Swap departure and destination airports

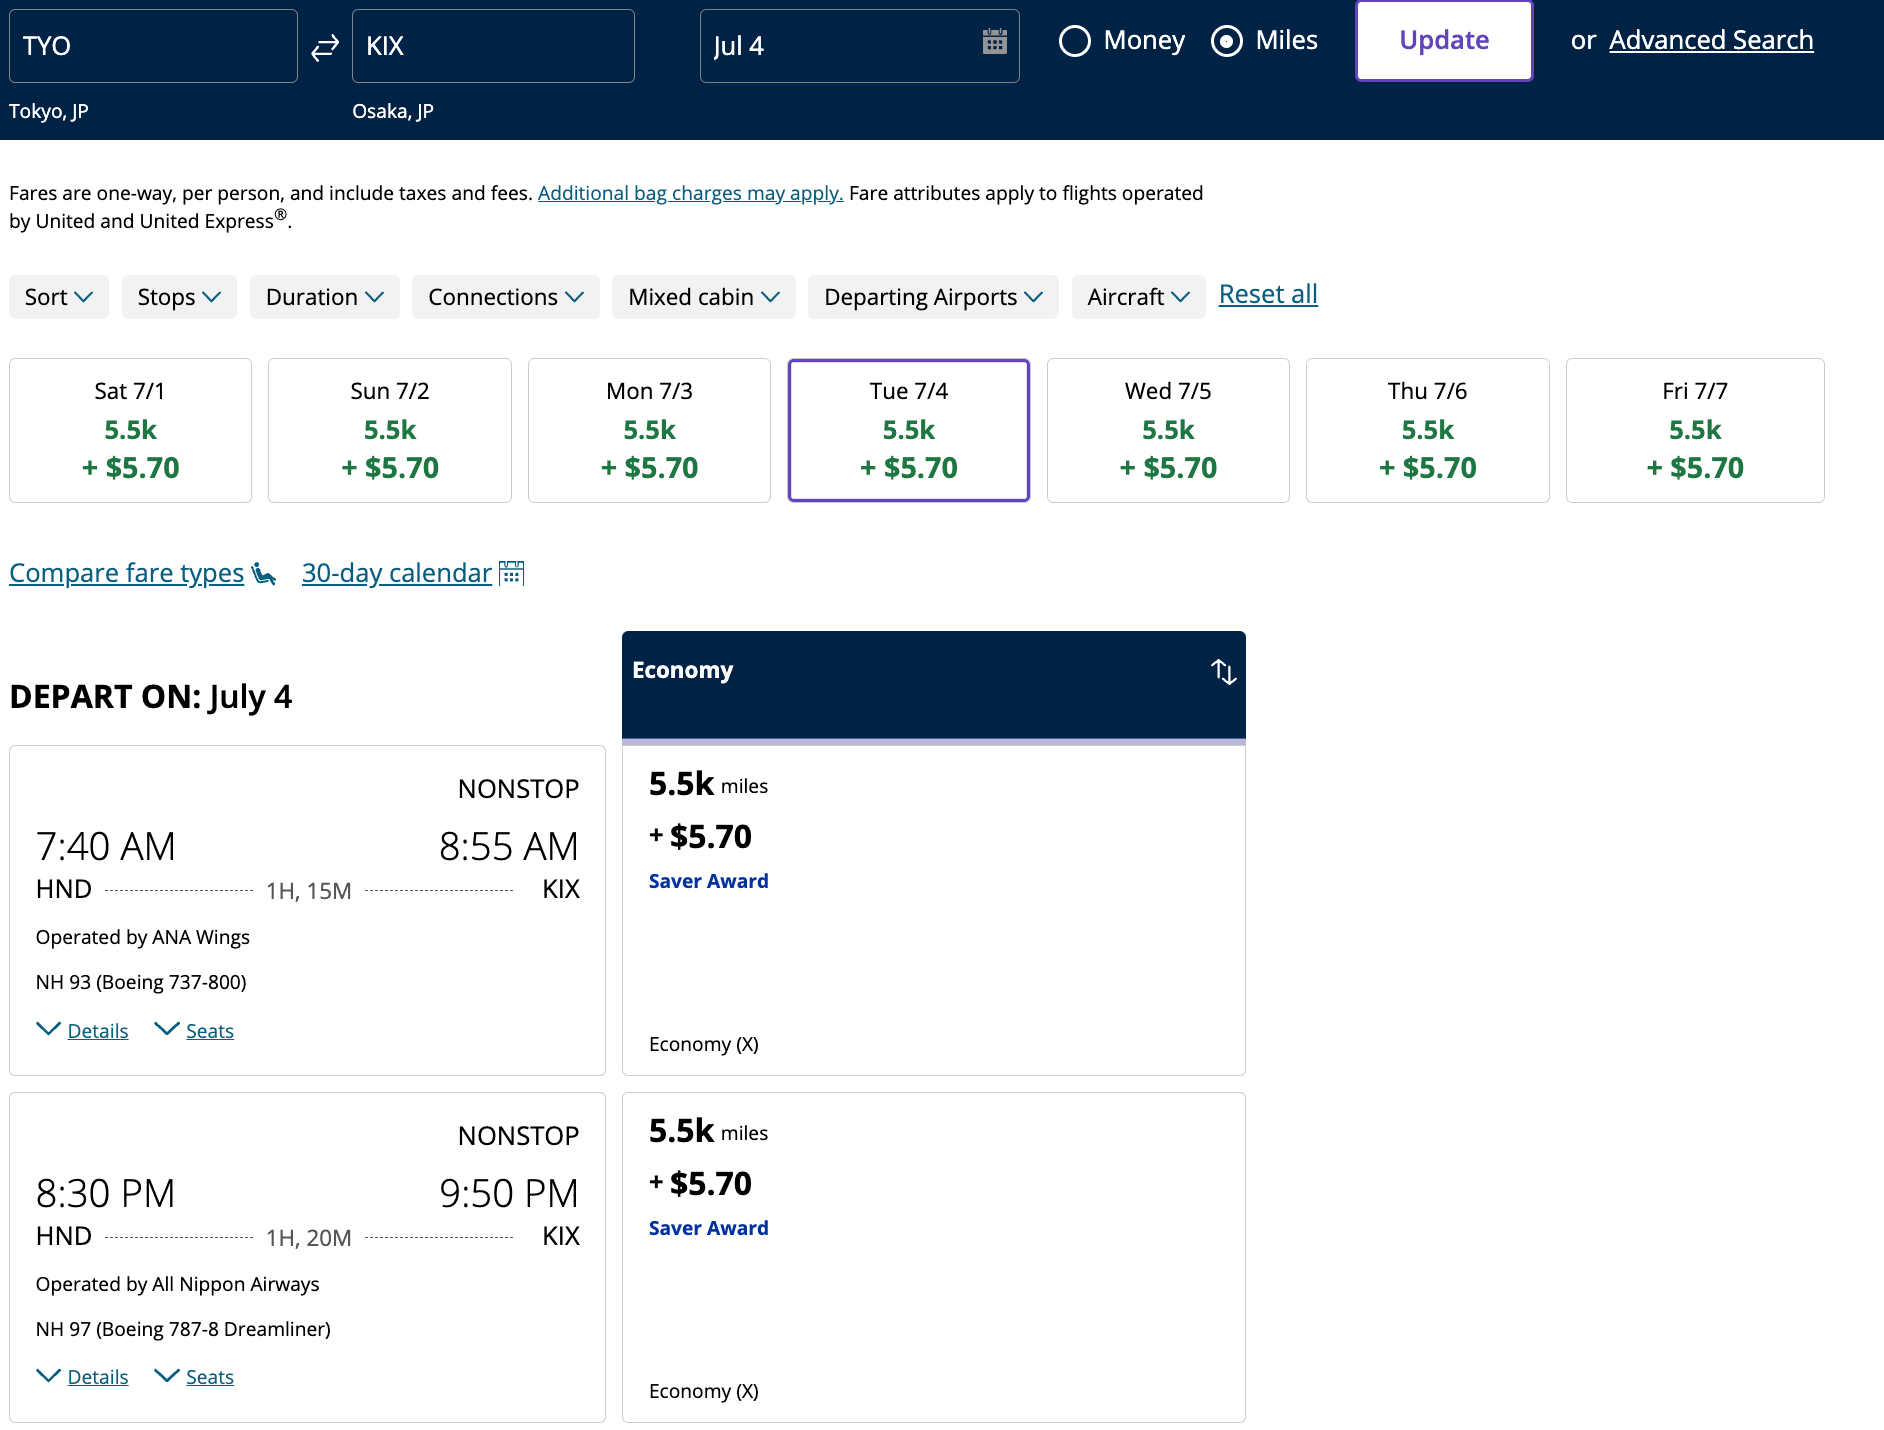pos(323,46)
